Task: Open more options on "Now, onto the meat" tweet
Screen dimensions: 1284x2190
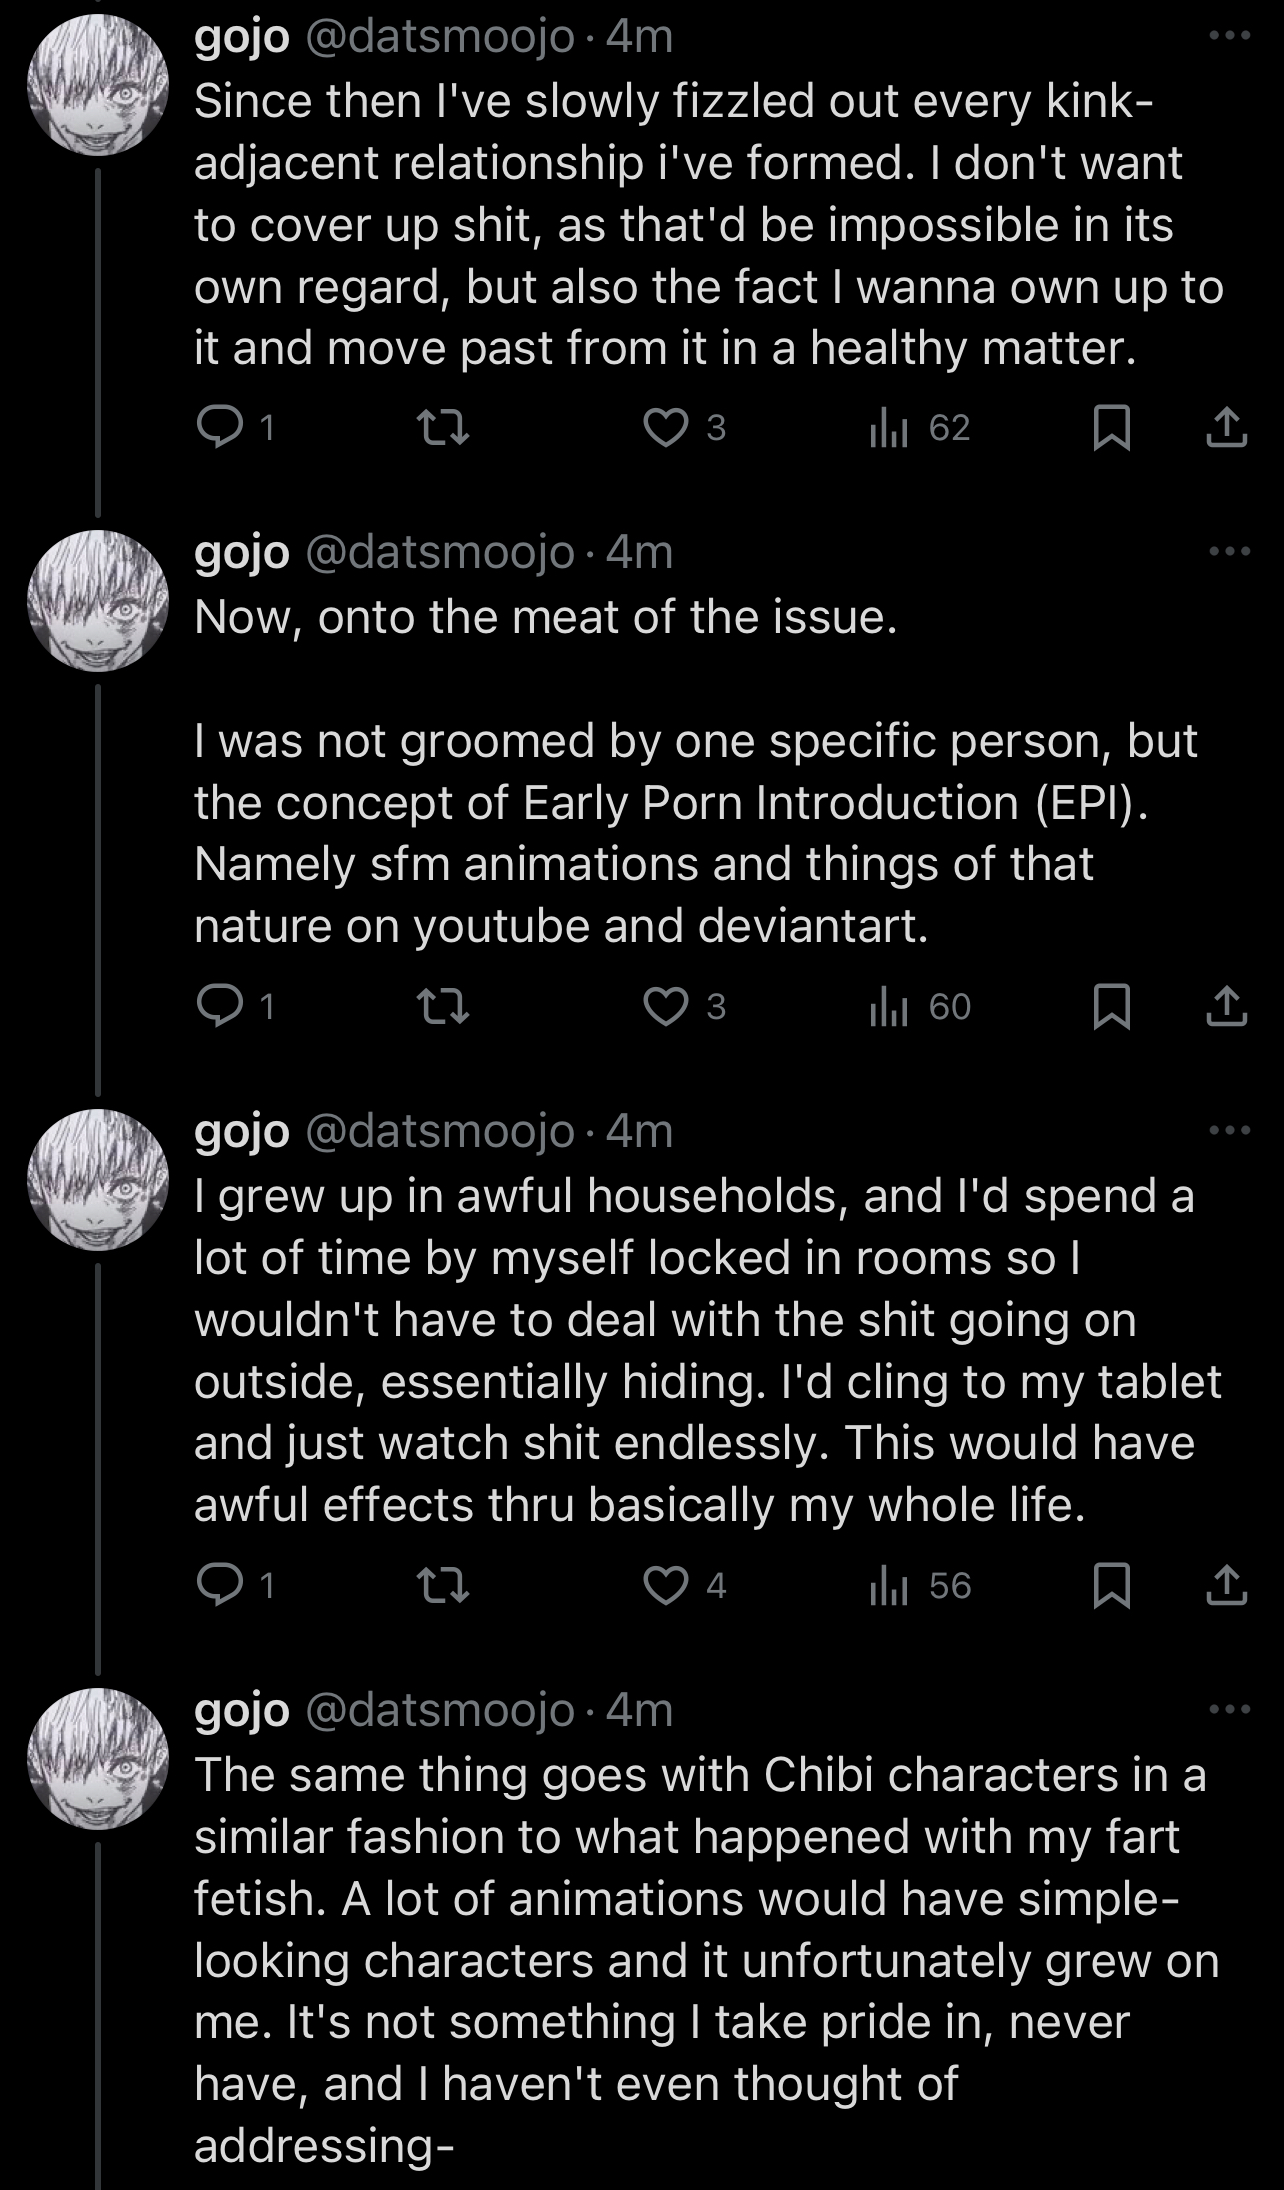Action: coord(1229,551)
